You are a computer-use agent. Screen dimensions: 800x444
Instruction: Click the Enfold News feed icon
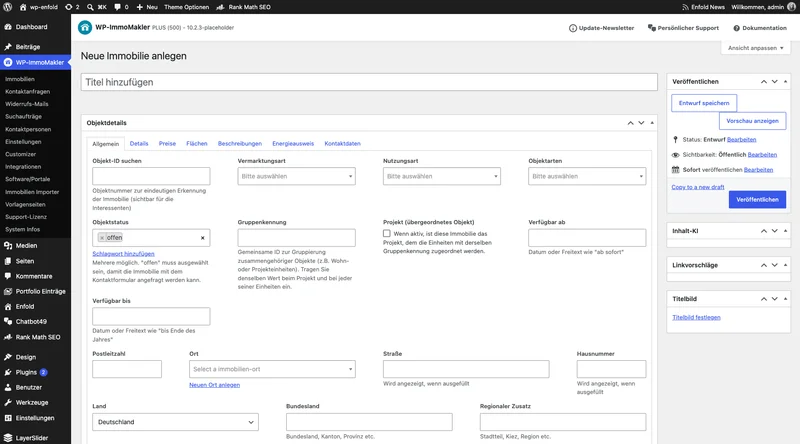[685, 7]
